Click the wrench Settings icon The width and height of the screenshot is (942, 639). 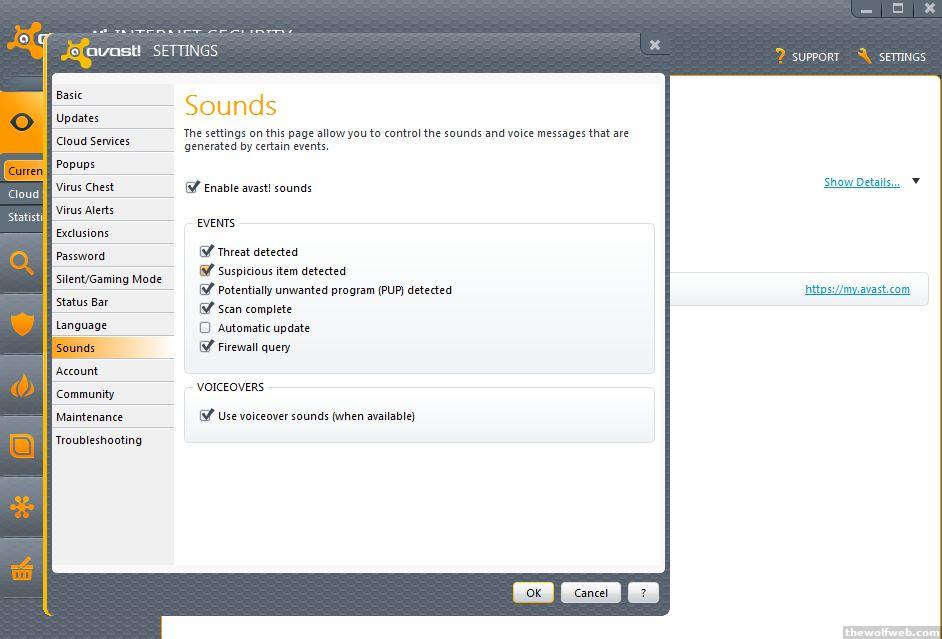865,56
